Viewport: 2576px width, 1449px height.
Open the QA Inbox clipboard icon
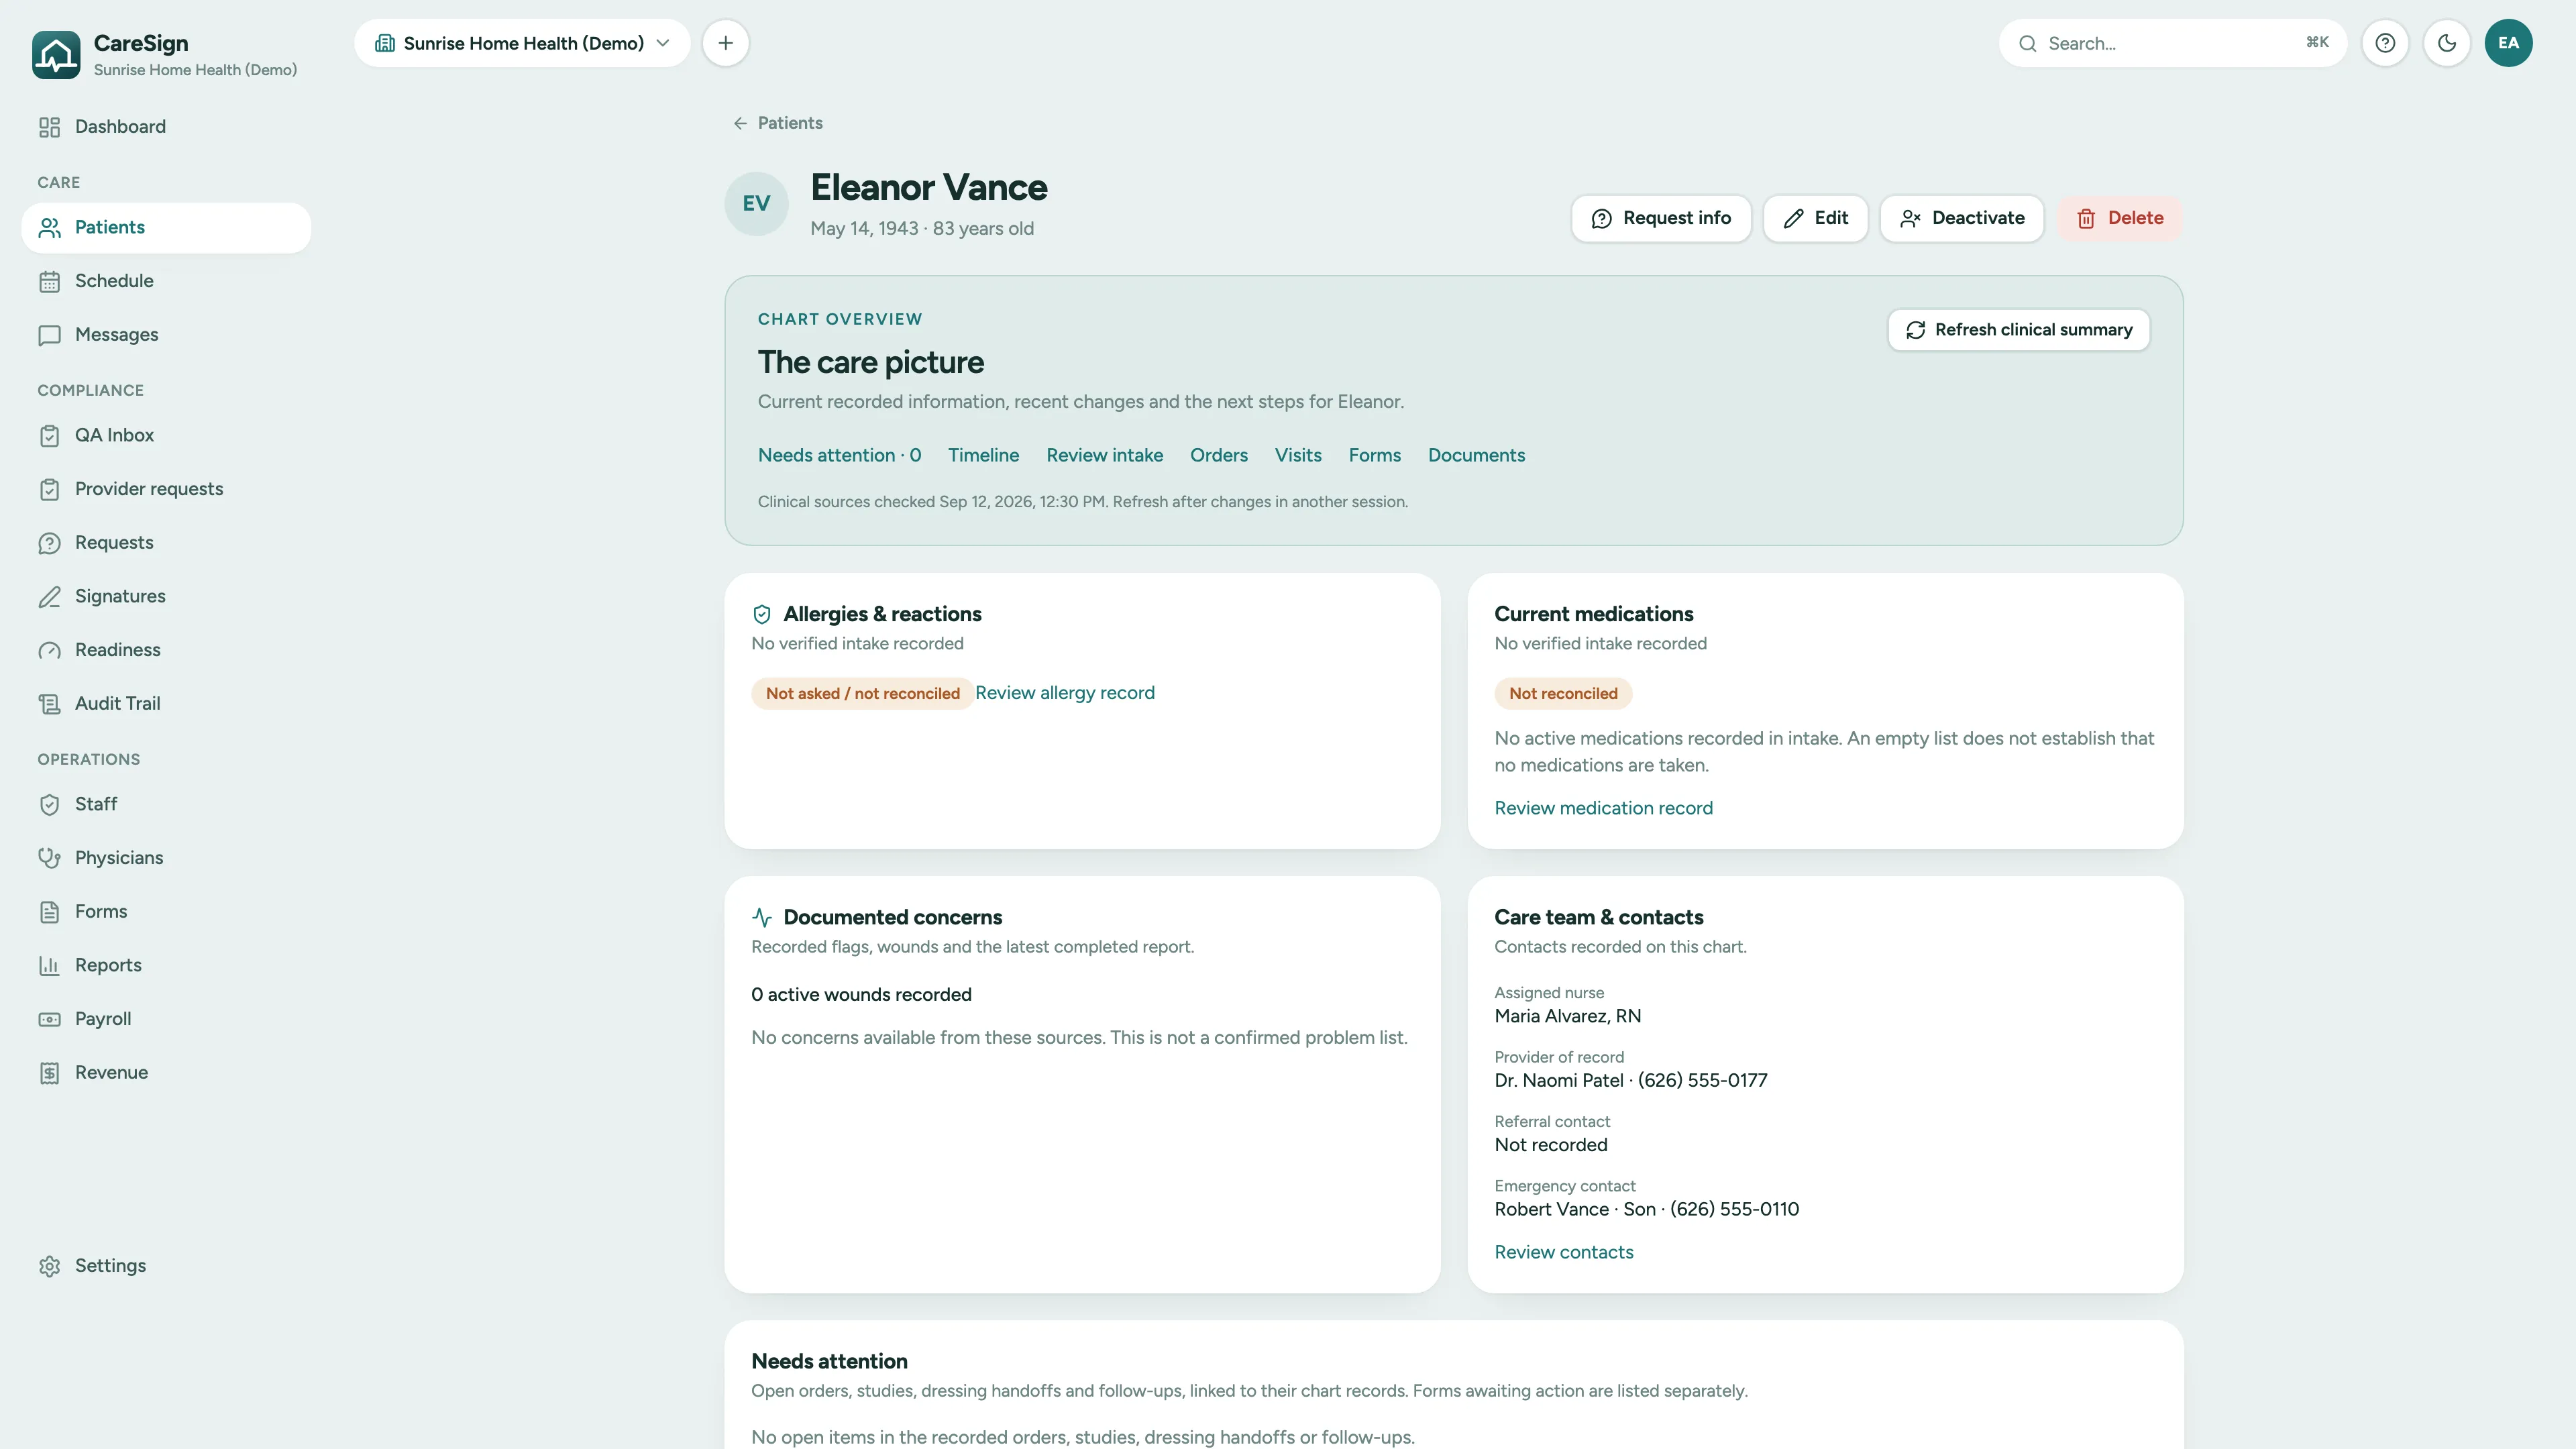[49, 435]
